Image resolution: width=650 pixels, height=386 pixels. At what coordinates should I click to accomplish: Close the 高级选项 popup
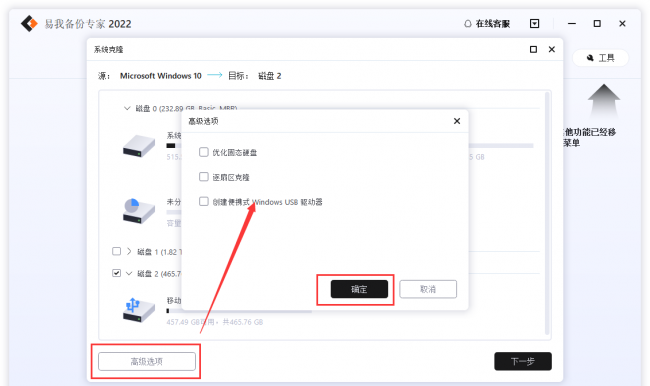click(x=457, y=121)
